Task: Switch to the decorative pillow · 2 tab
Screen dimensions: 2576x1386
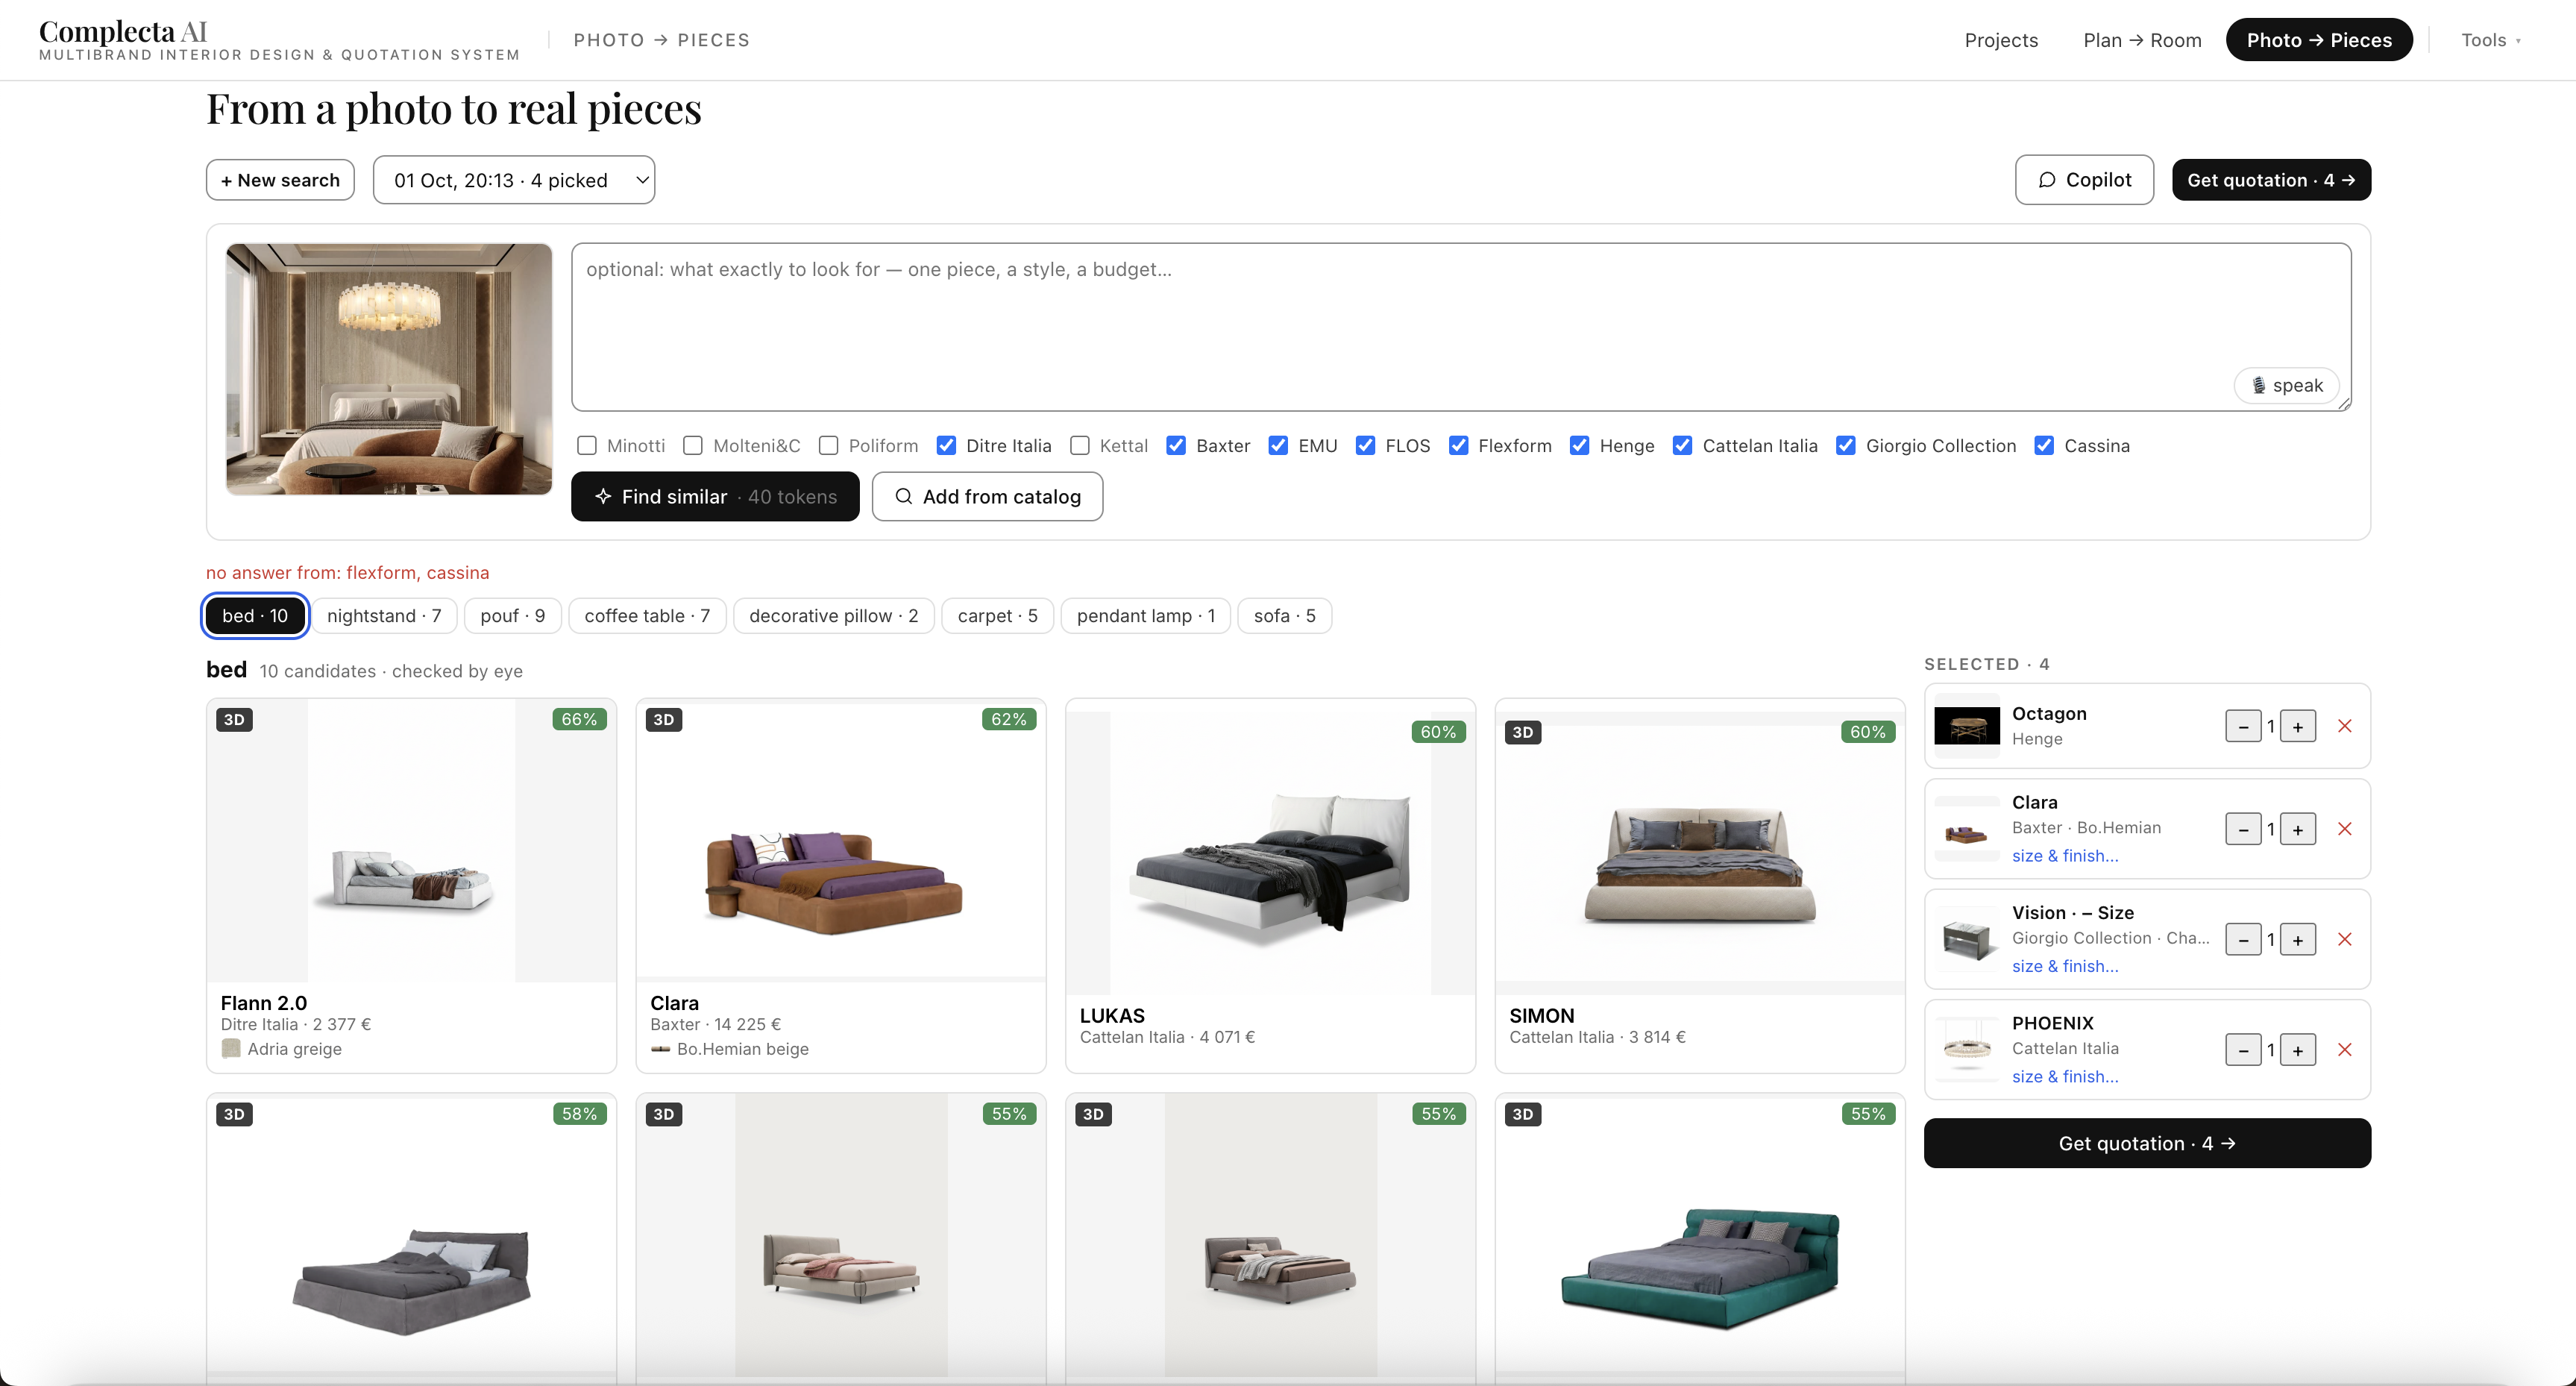Action: tap(833, 616)
